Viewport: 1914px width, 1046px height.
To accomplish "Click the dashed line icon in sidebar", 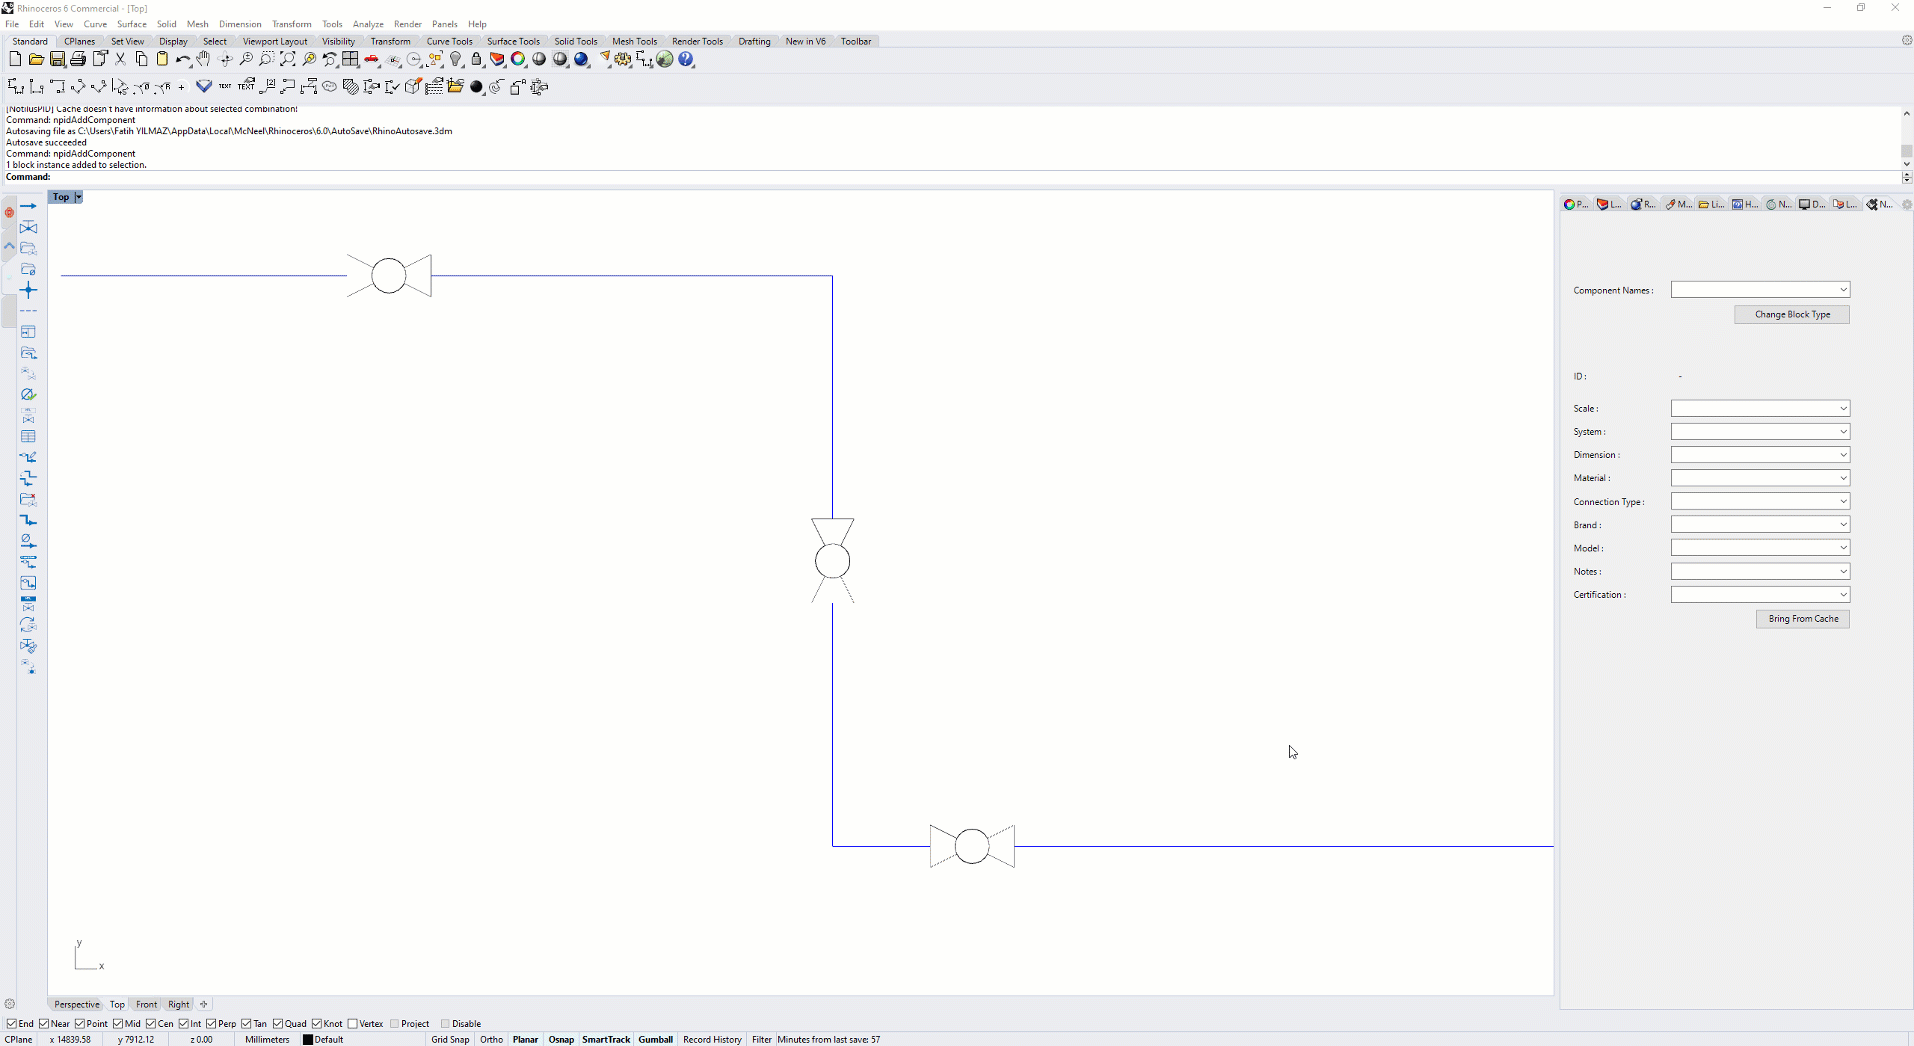I will pos(28,312).
